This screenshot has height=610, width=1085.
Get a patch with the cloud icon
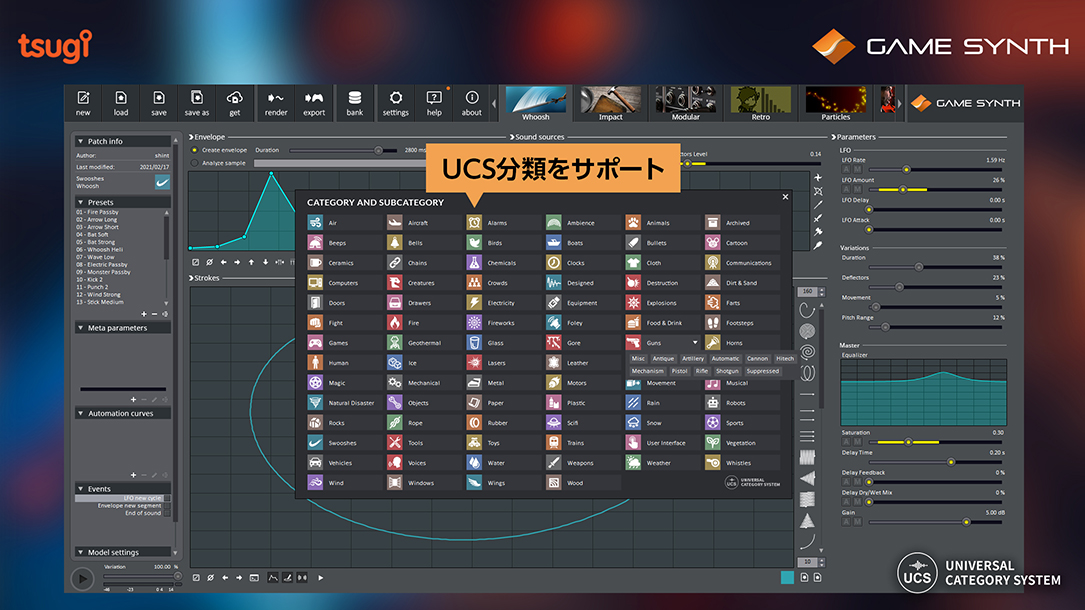coord(235,99)
